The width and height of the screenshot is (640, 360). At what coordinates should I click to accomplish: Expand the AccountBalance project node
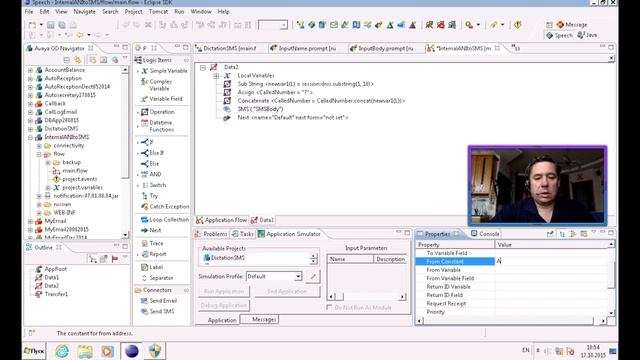click(x=30, y=70)
